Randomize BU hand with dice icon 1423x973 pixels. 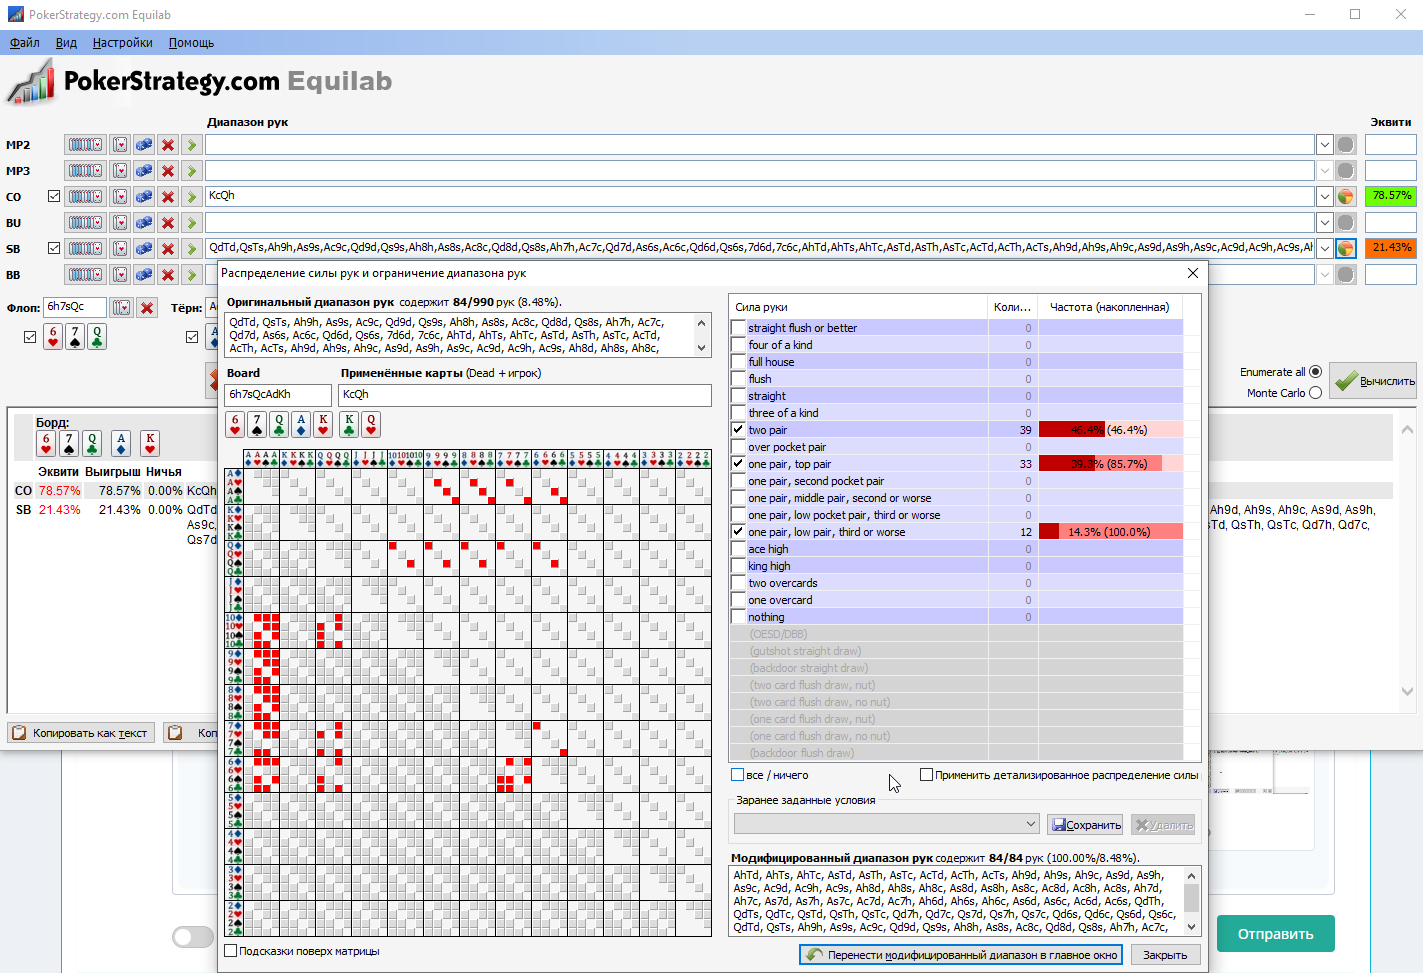tap(144, 223)
